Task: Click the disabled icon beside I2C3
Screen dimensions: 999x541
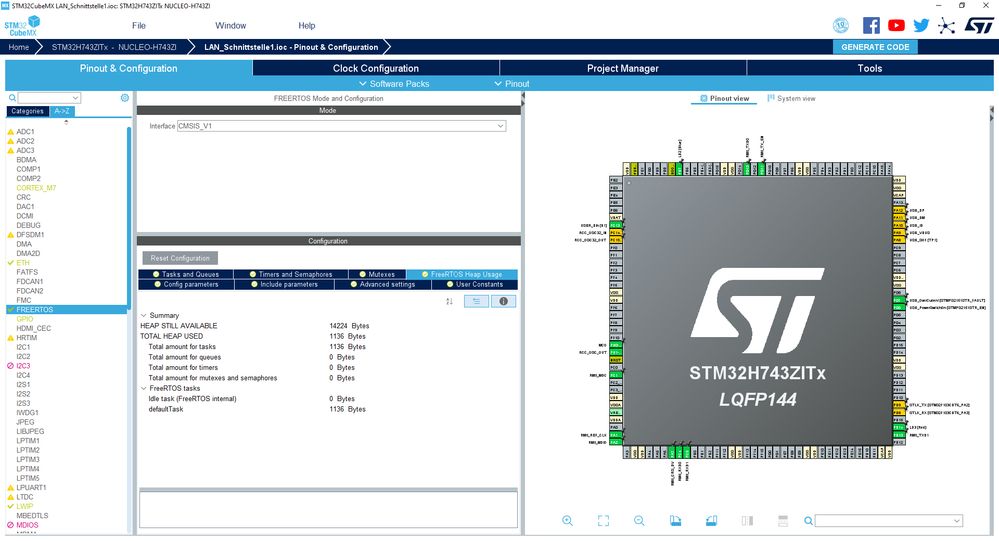Action: point(10,366)
